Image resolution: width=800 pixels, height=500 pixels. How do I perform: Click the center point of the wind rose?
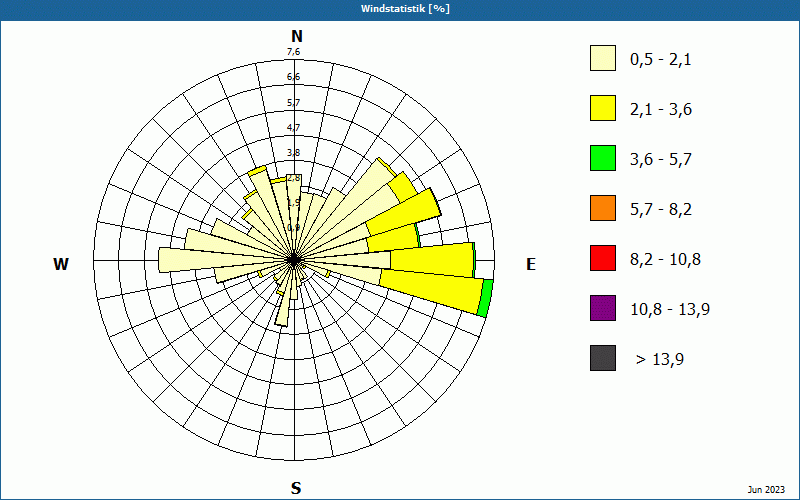tap(293, 260)
